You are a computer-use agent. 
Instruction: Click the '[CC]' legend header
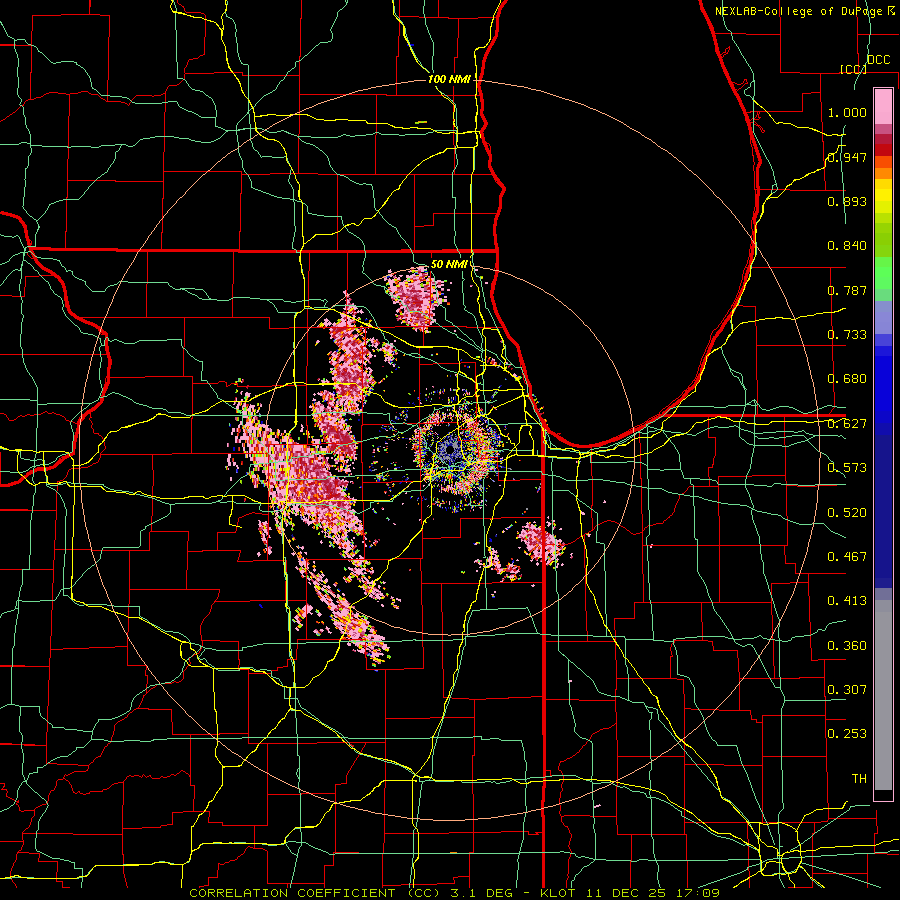[x=853, y=69]
